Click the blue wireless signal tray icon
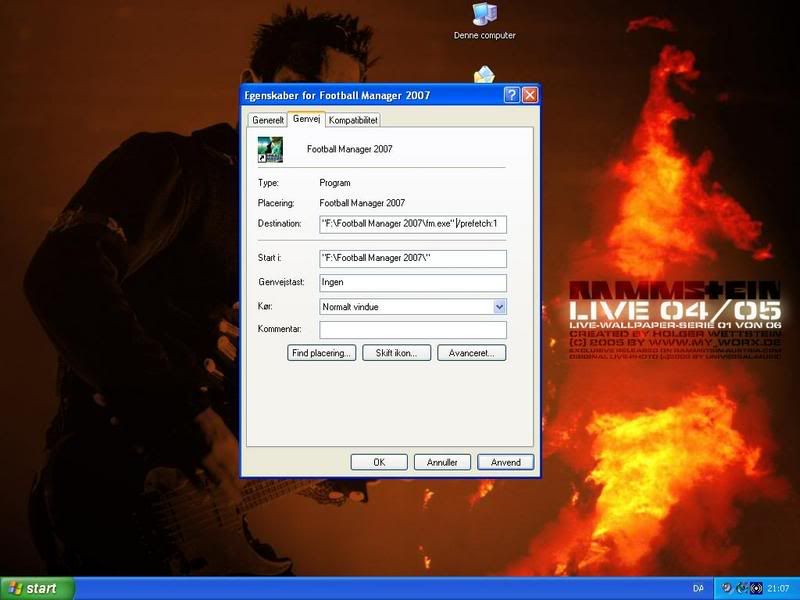Viewport: 800px width, 600px height. (x=758, y=588)
